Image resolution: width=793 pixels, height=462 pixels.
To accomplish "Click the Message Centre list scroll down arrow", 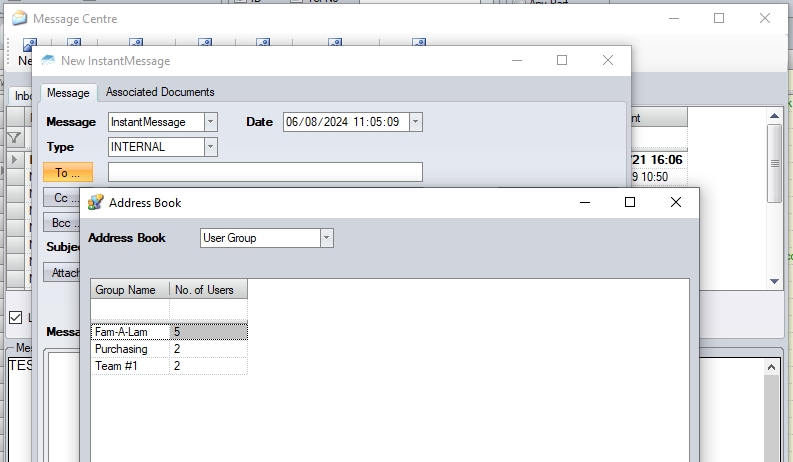I will 774,281.
